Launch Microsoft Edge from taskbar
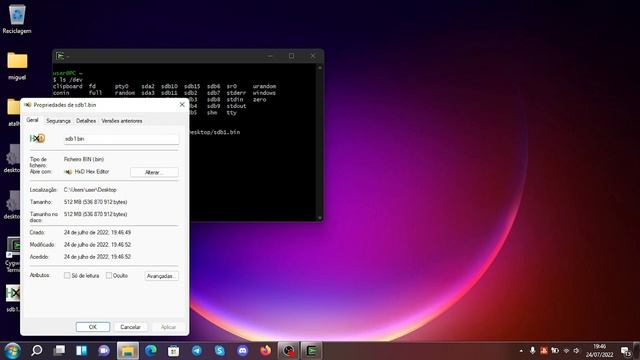Screen dimensions: 640x360 pos(151,351)
